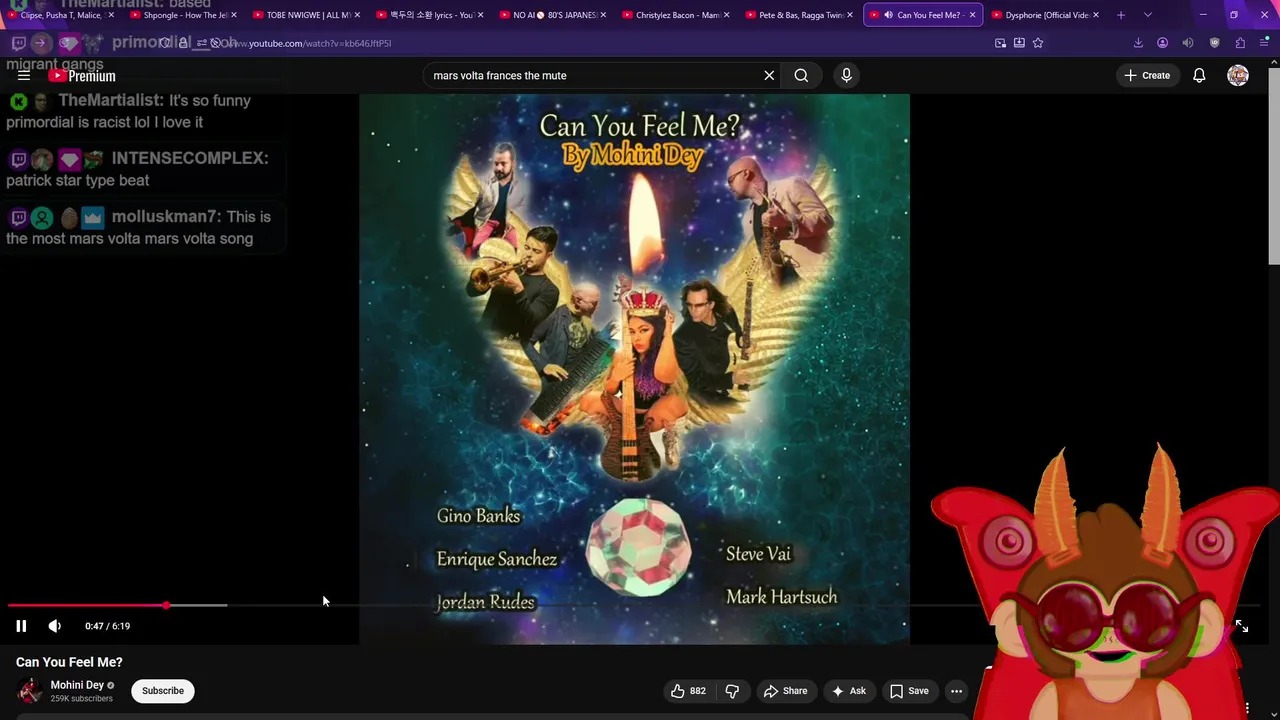Open browser downloads icon

coord(1138,43)
